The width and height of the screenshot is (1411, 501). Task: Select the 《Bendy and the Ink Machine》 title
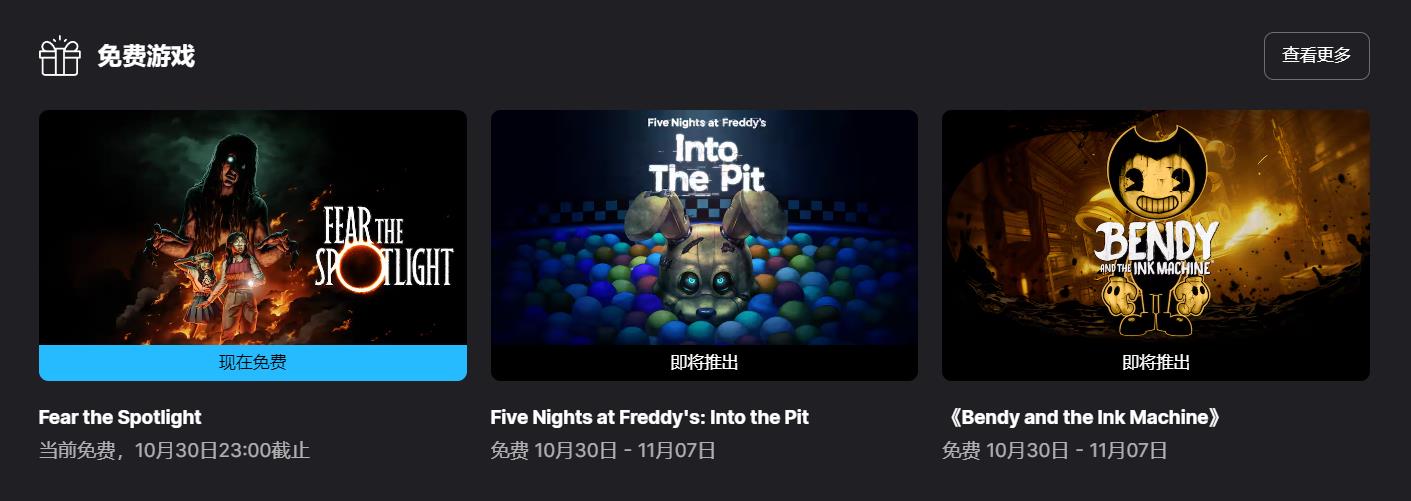[1082, 417]
